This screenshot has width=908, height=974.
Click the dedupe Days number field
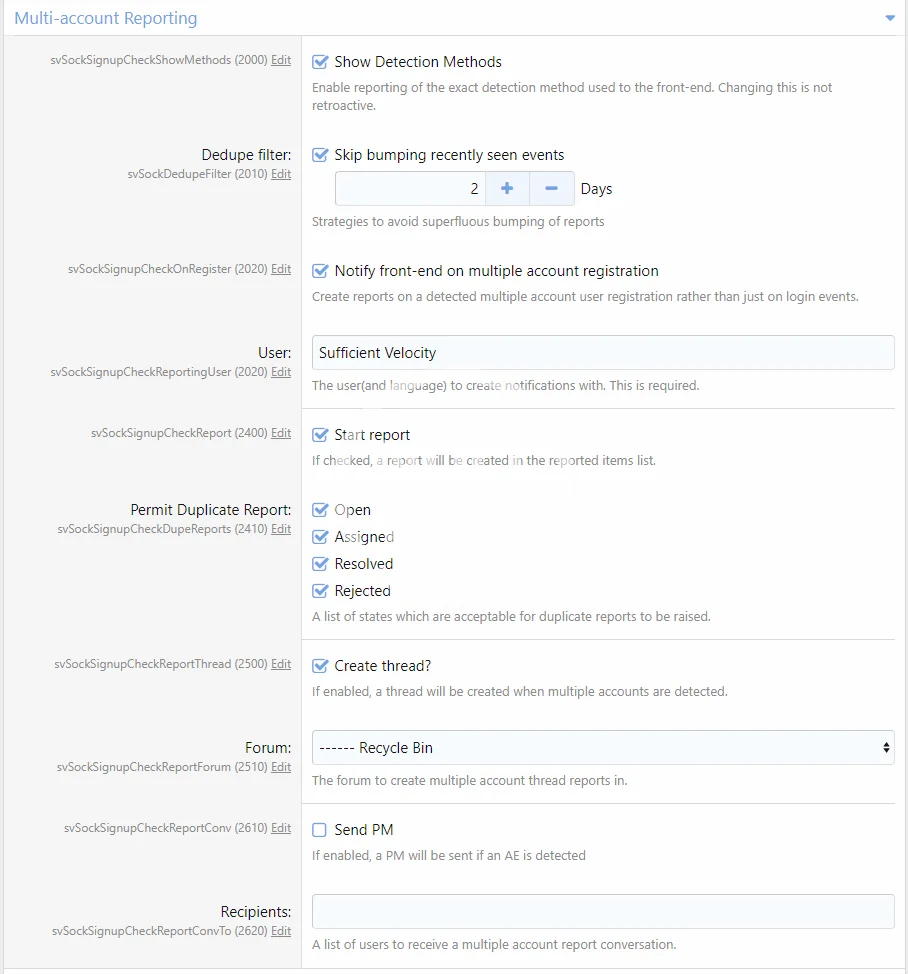(x=410, y=188)
